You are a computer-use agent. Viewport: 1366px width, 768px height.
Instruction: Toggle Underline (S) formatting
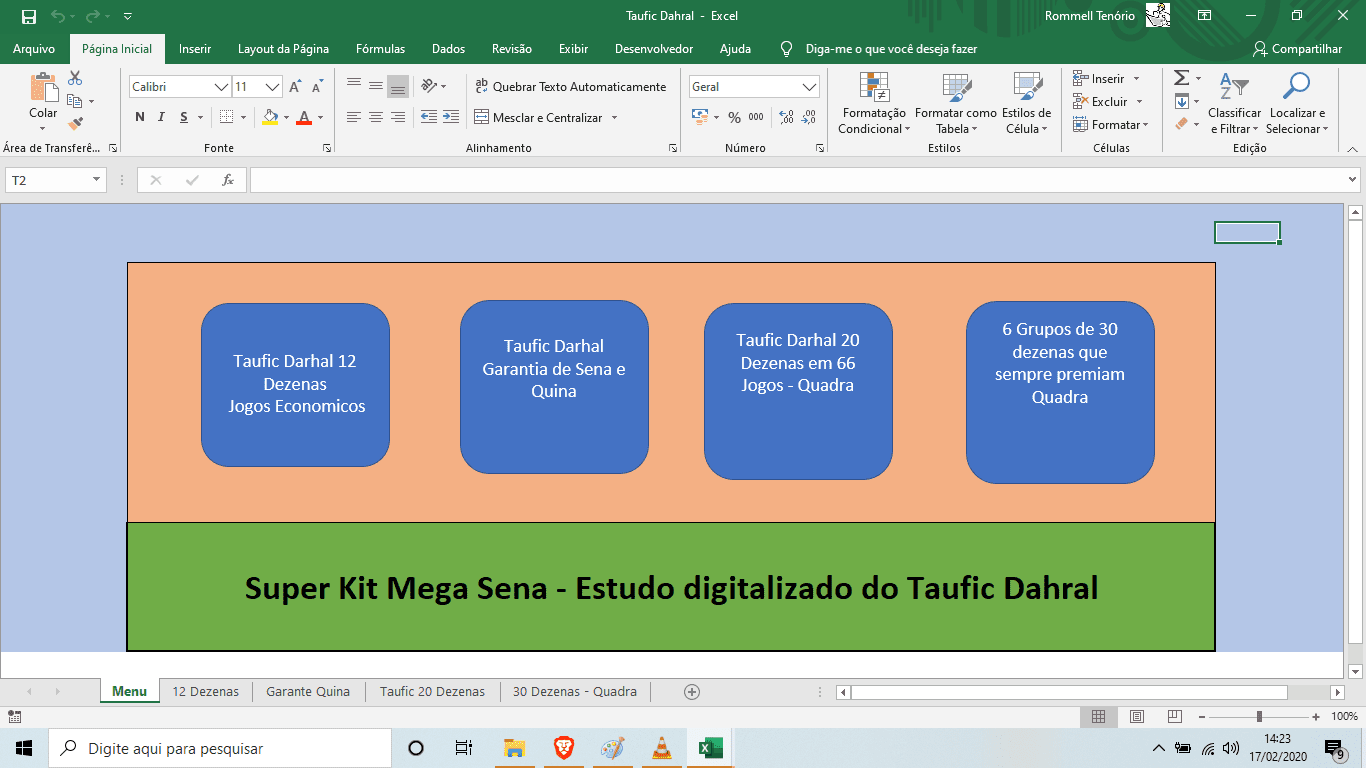coord(184,117)
